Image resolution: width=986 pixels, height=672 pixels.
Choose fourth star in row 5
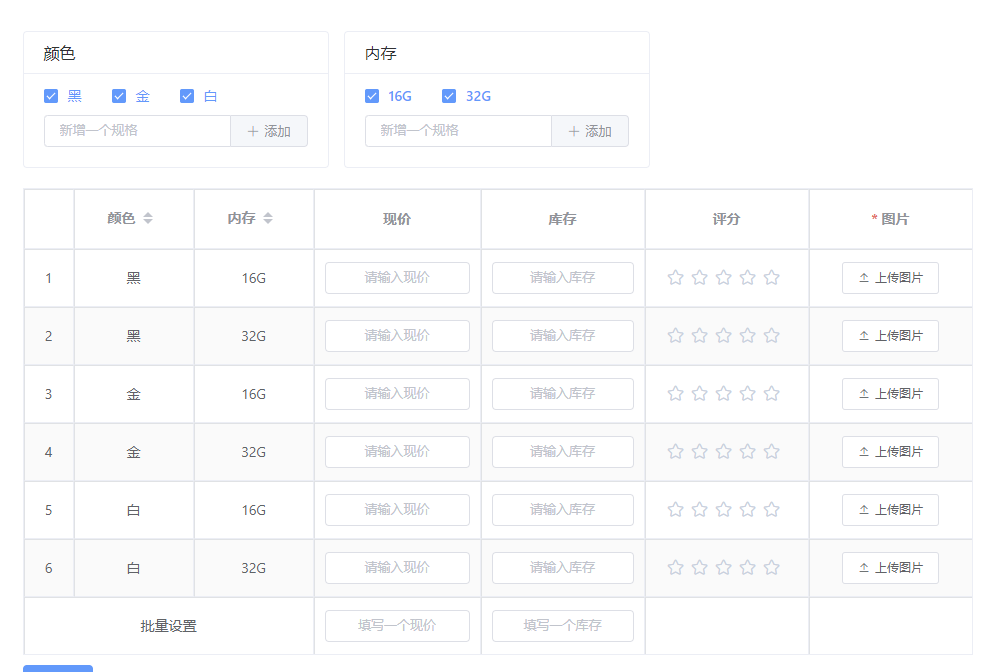pos(748,509)
